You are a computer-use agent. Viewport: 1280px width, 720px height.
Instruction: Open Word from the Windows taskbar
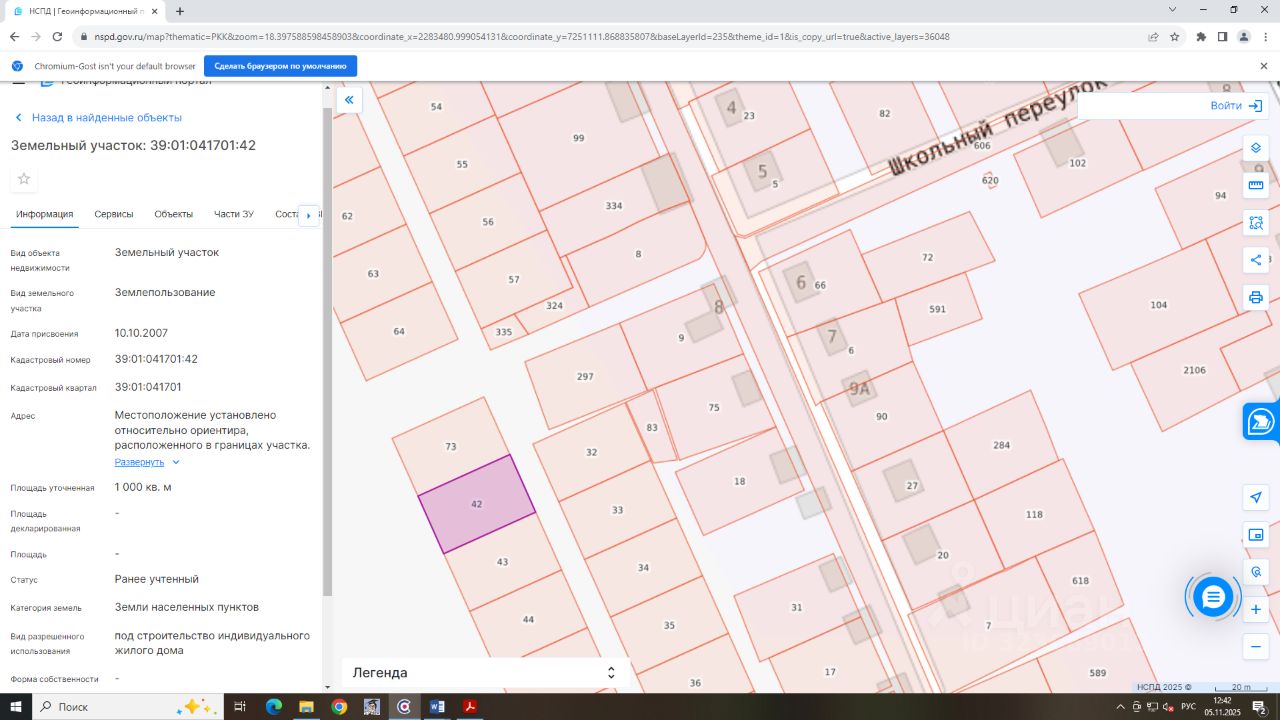[x=437, y=707]
